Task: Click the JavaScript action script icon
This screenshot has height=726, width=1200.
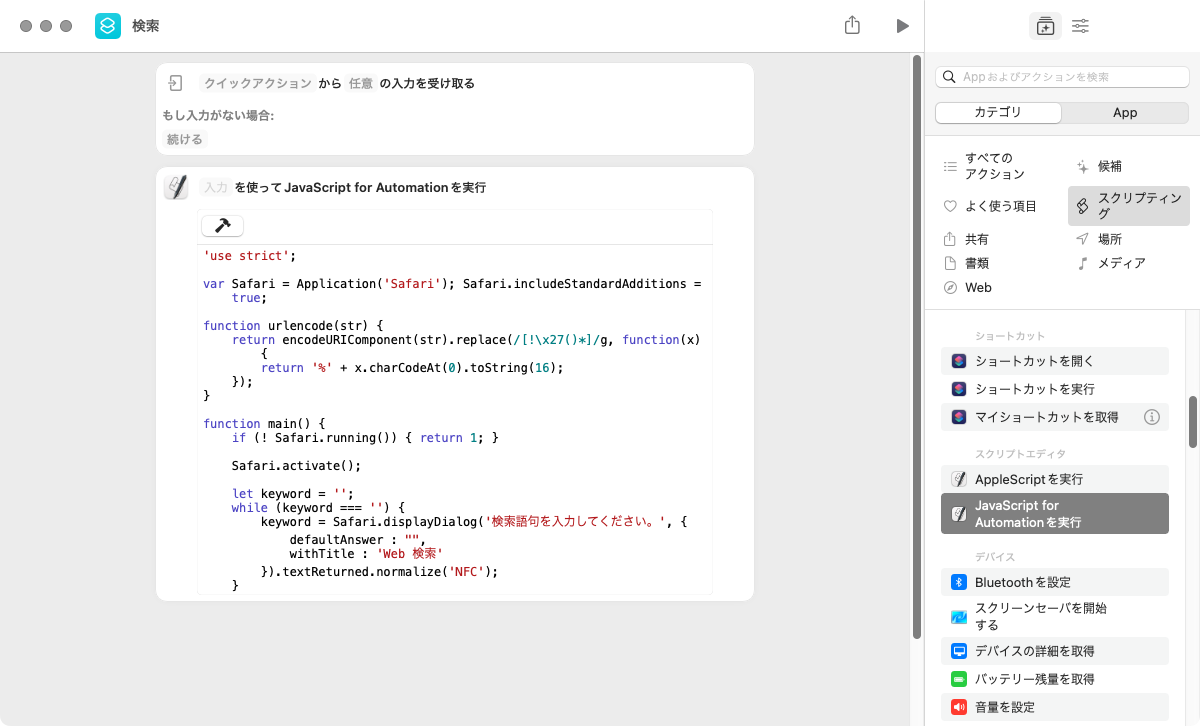Action: click(x=176, y=187)
